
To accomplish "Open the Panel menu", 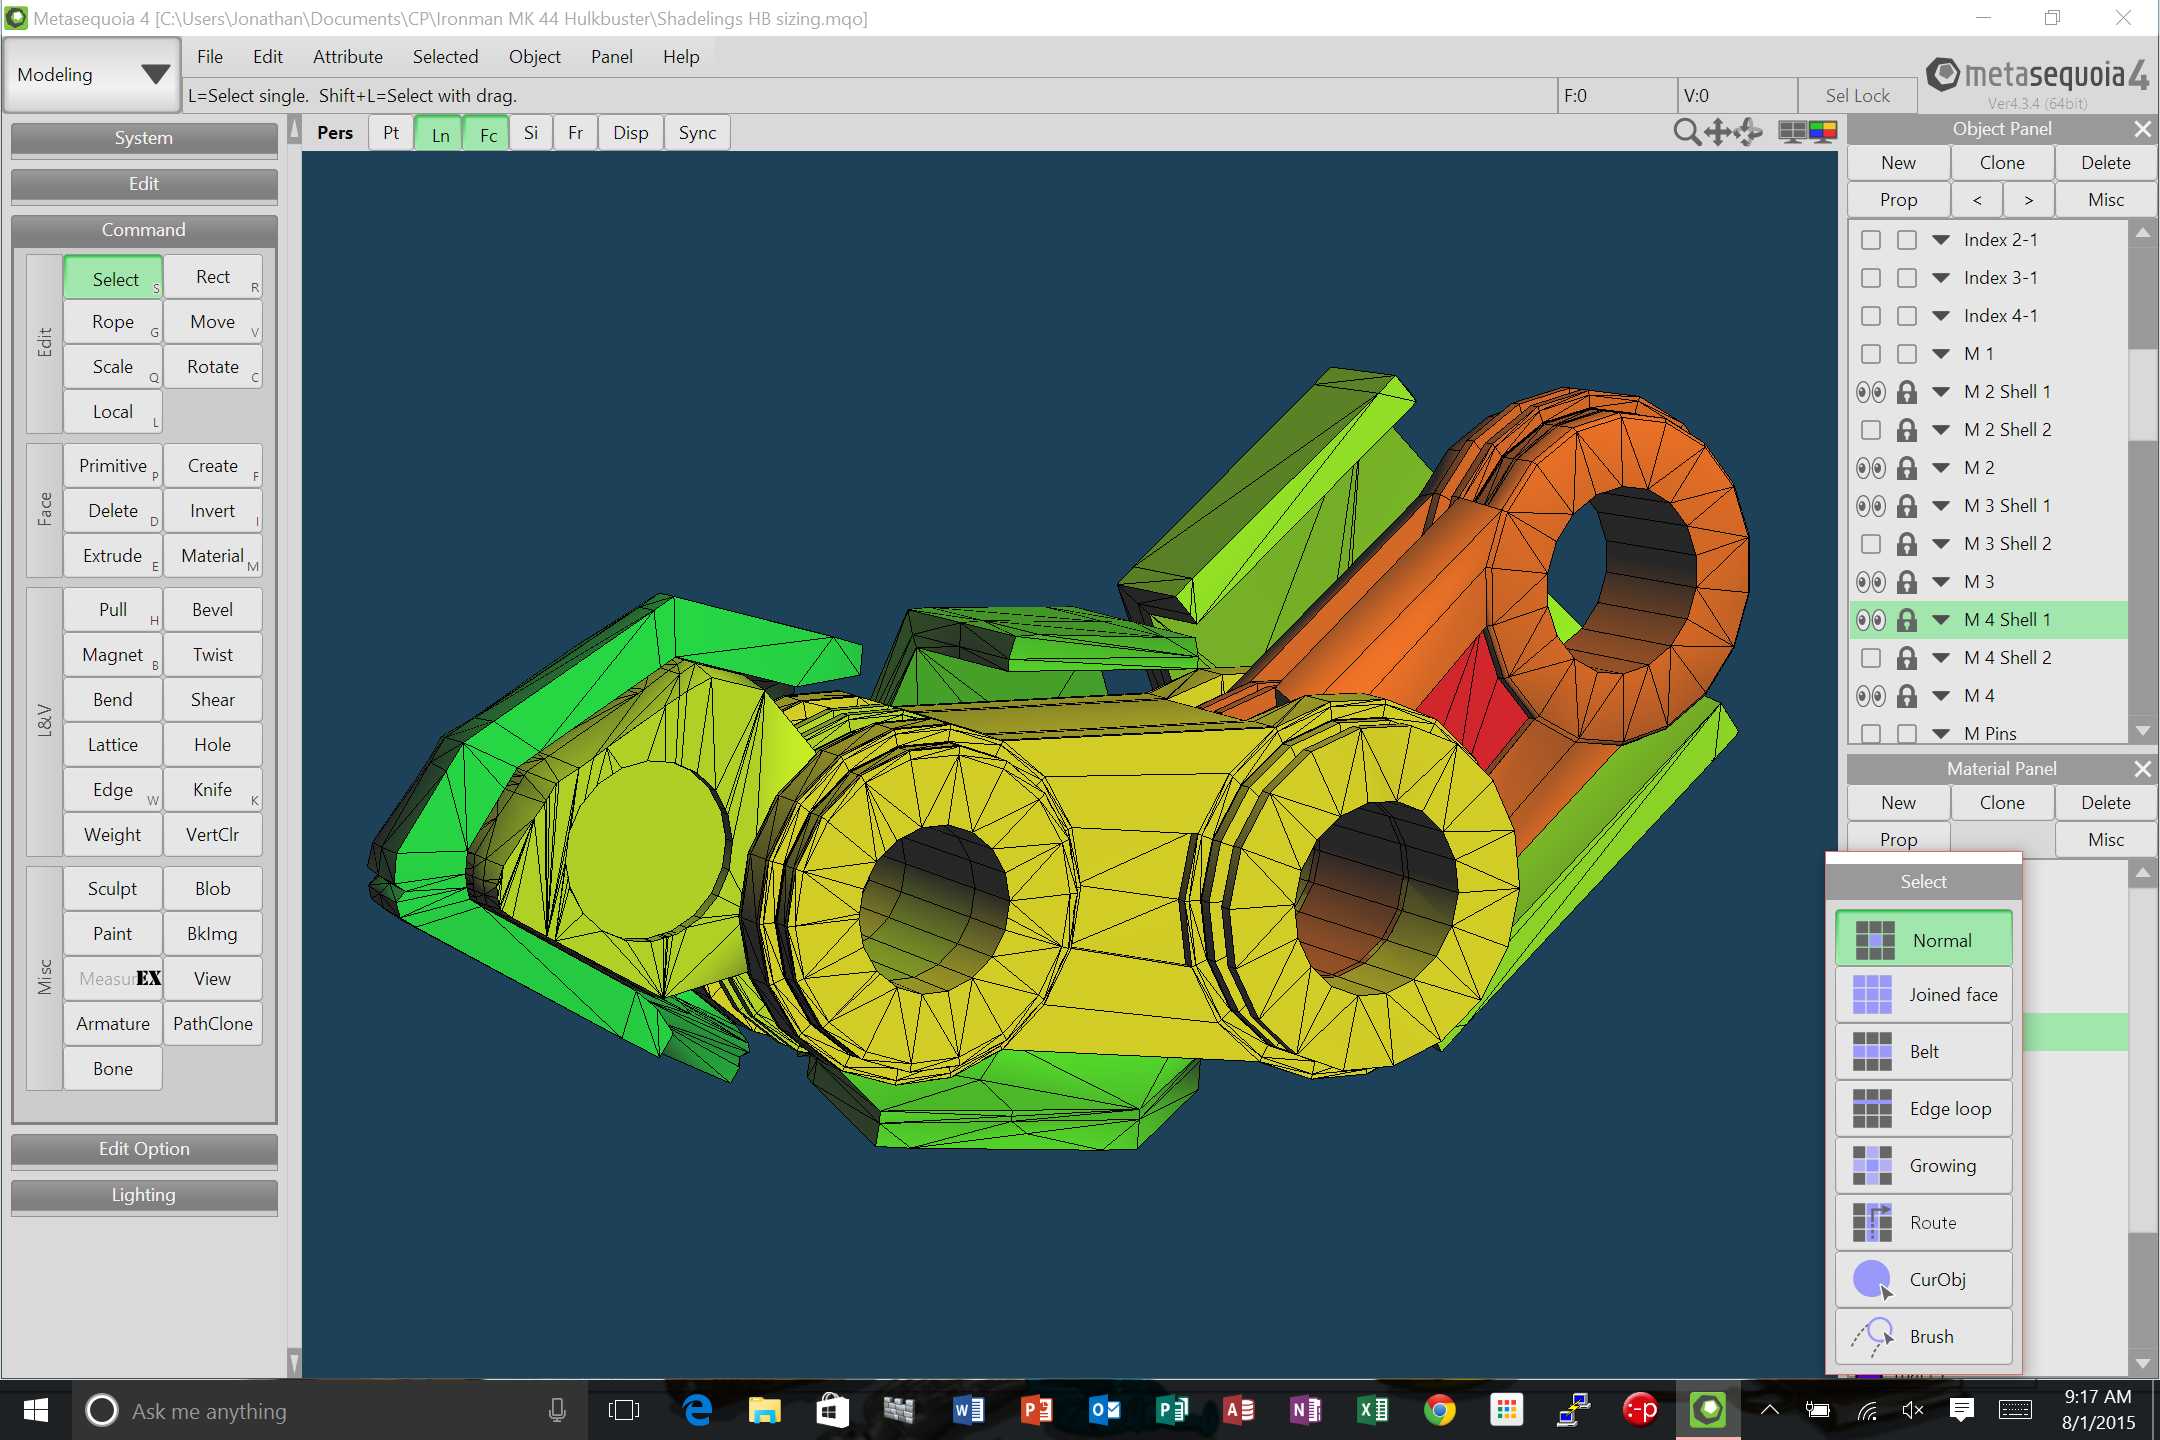I will point(611,57).
